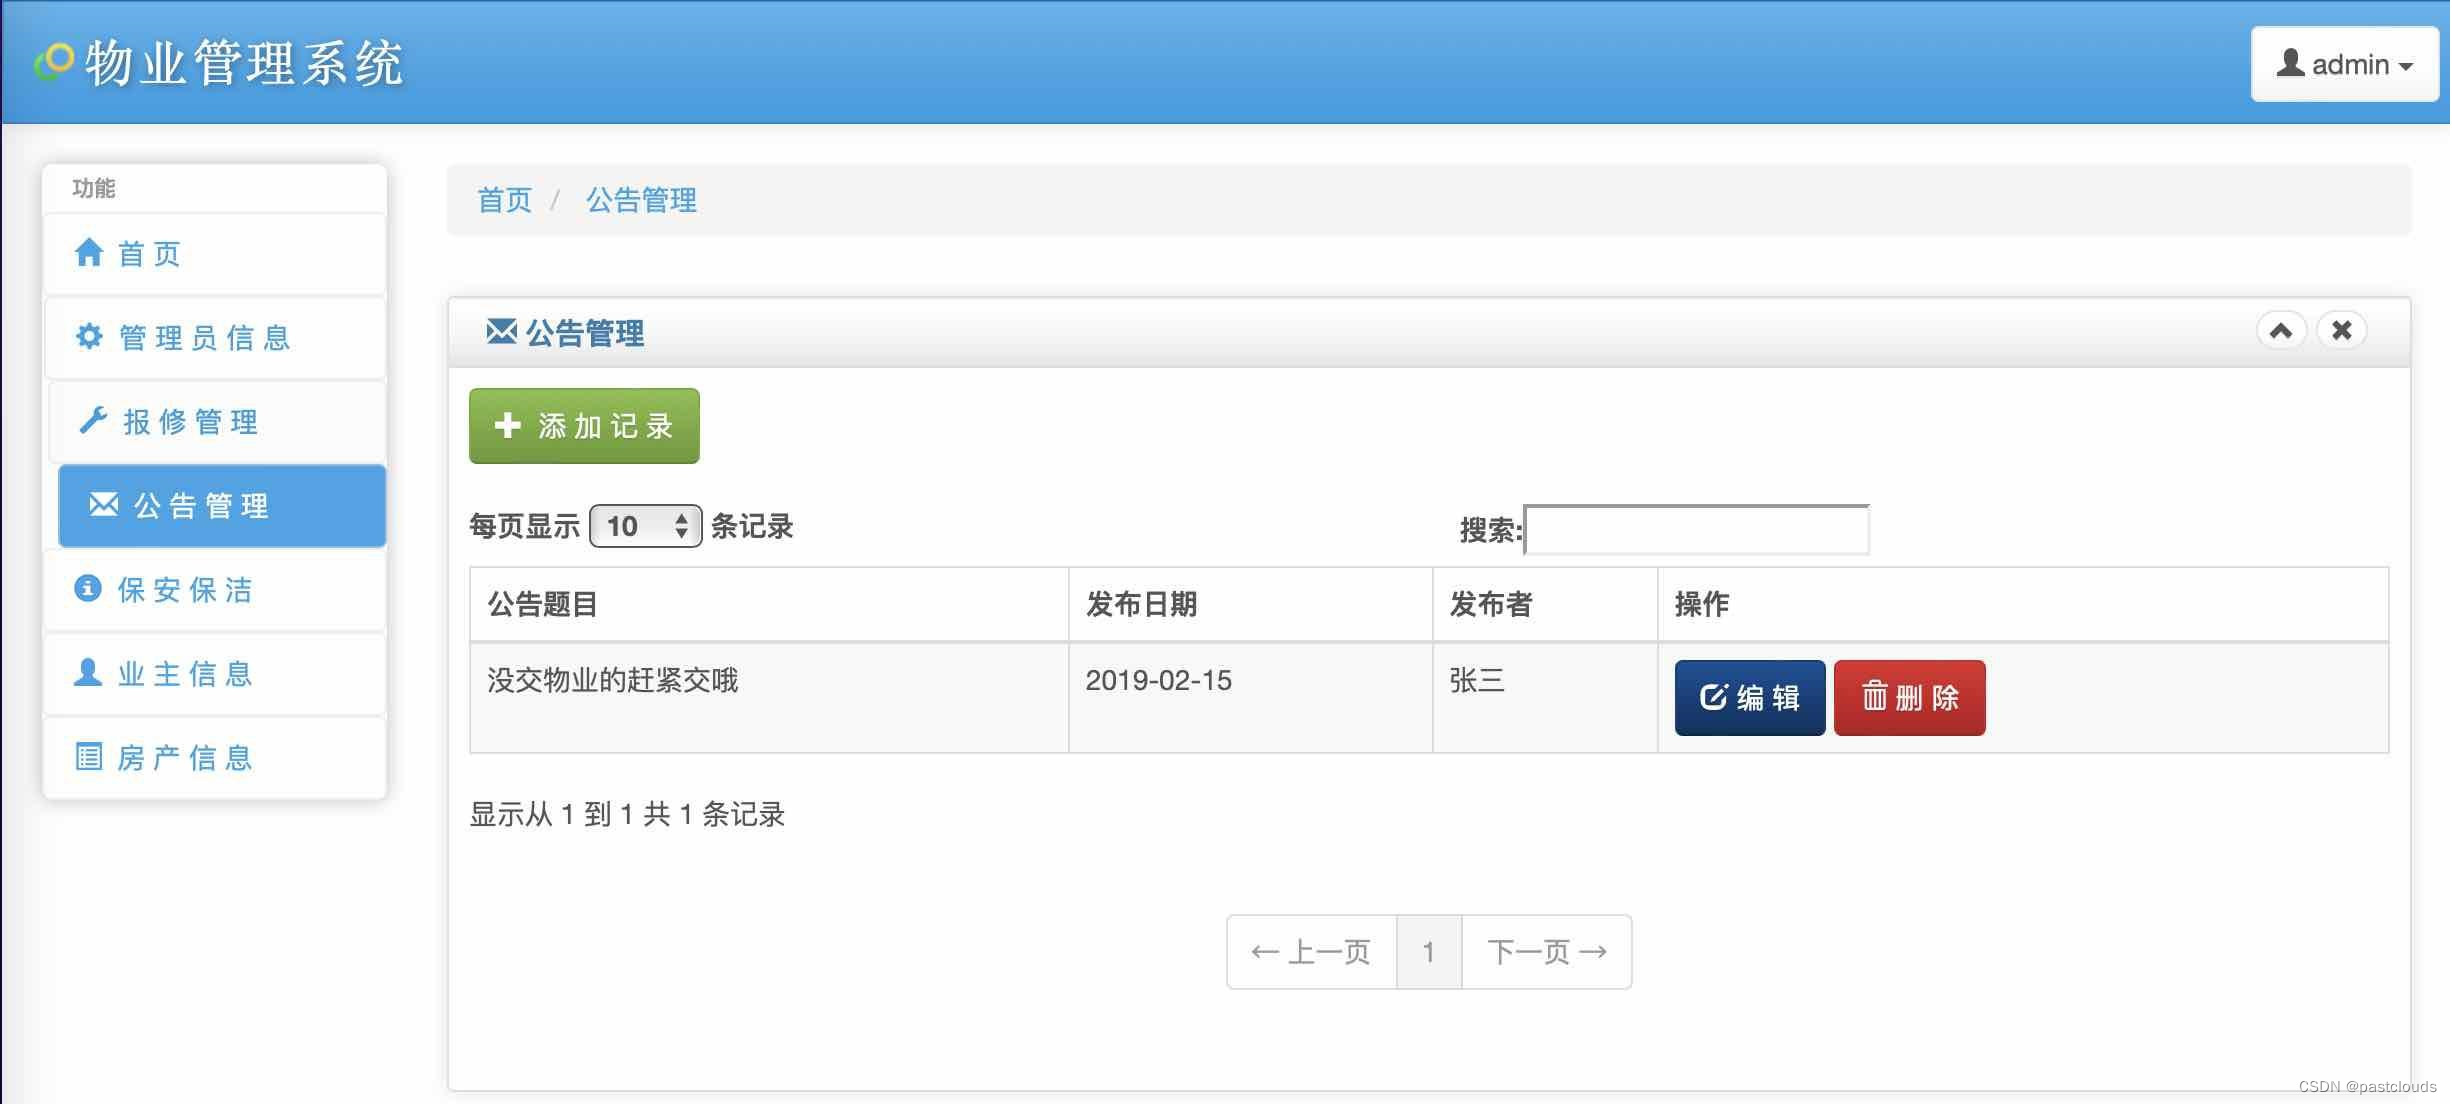Delete the notice with red 删除 button
The height and width of the screenshot is (1104, 2452).
tap(1909, 698)
